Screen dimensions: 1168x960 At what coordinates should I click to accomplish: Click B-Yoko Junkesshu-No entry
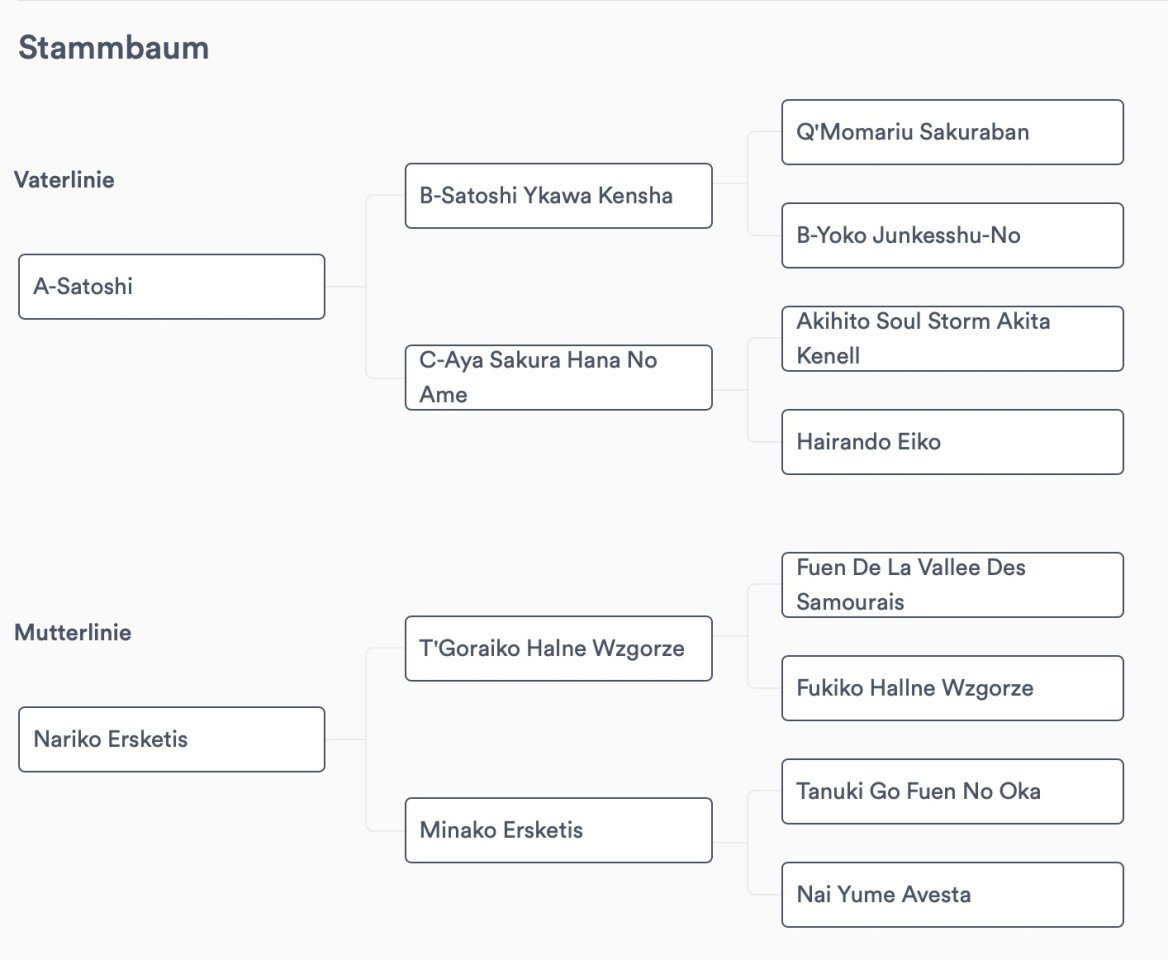952,236
